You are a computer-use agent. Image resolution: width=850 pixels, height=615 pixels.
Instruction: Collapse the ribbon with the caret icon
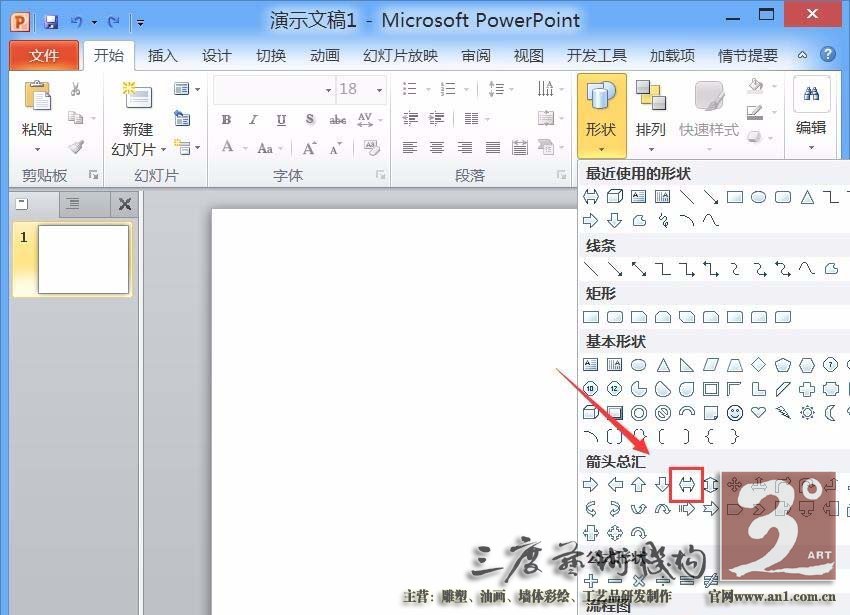tap(802, 55)
